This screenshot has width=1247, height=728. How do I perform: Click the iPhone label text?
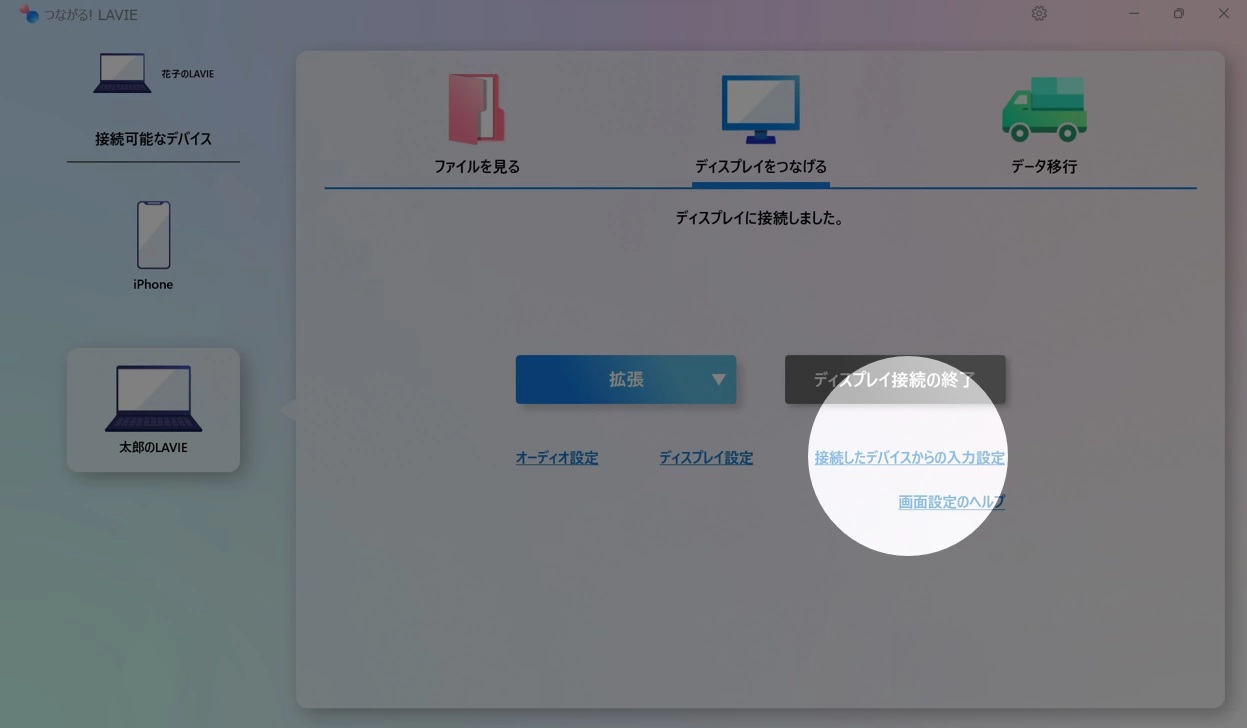point(153,284)
